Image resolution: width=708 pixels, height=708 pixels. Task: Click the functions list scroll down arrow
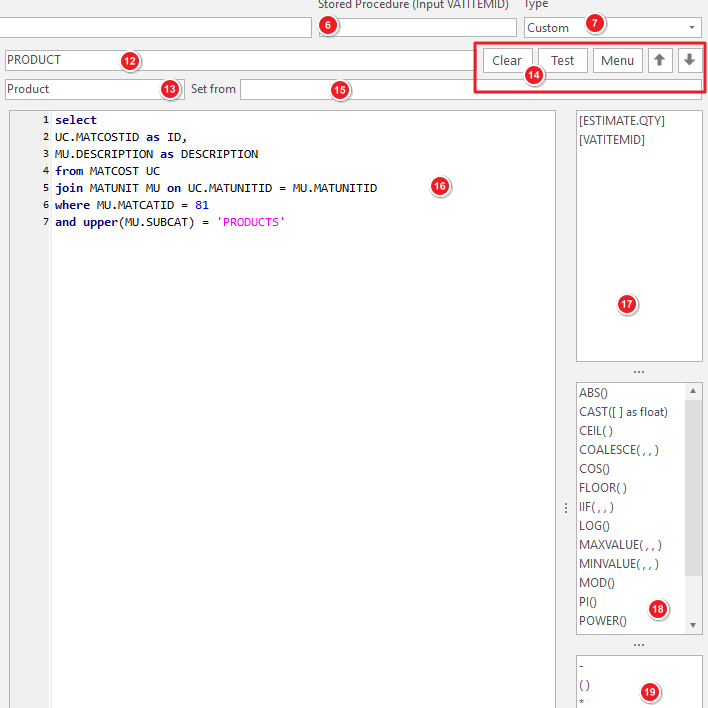pos(693,625)
